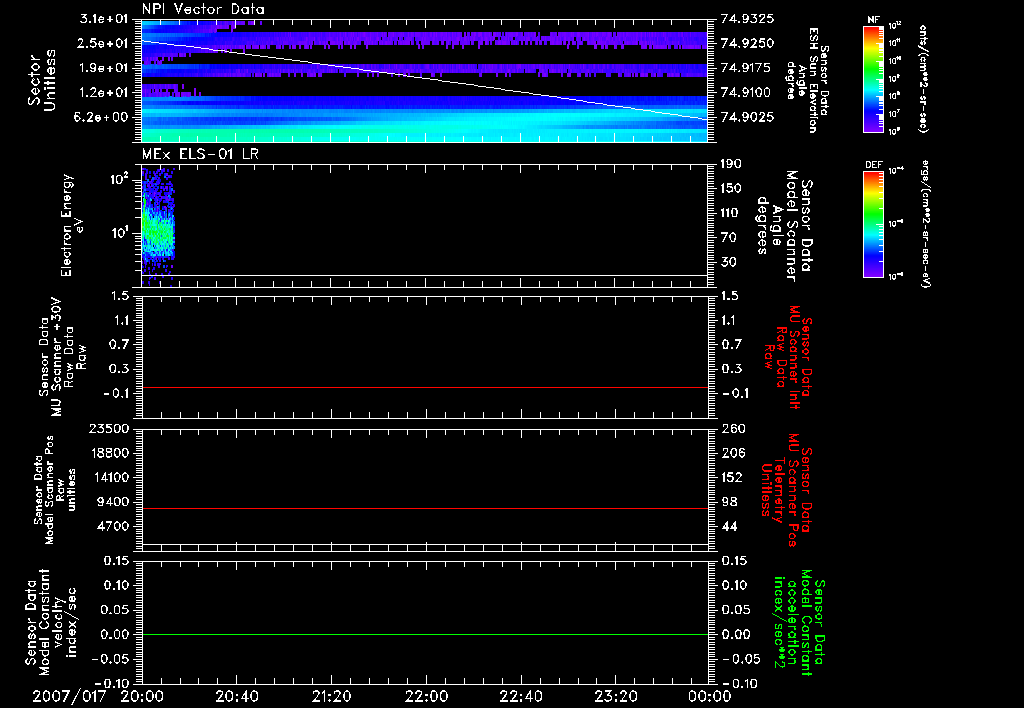Viewport: 1024px width, 708px height.
Task: Click the 150 scanner angle tick
Action: tap(731, 188)
